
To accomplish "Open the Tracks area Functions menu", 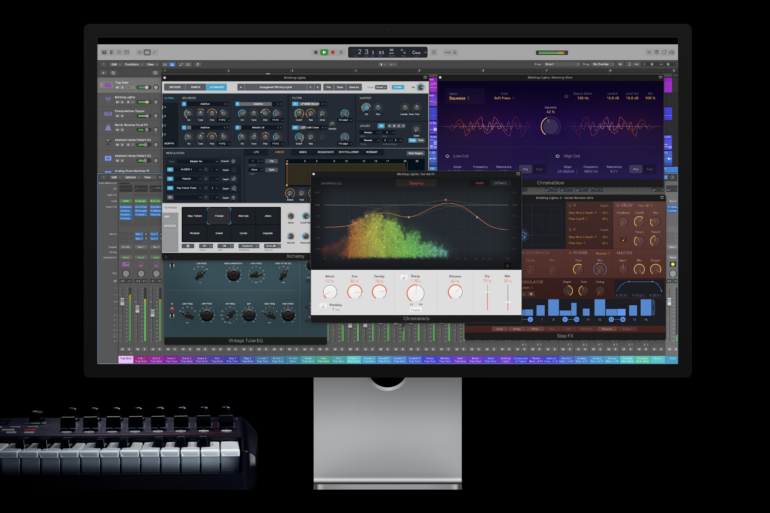I will click(132, 64).
